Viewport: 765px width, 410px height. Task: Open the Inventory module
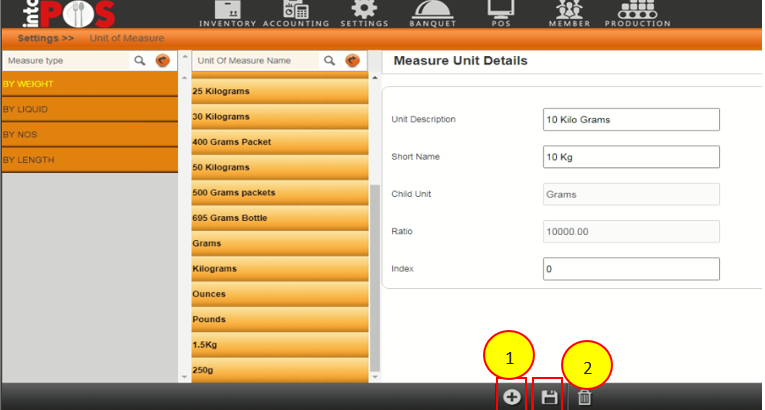click(228, 14)
